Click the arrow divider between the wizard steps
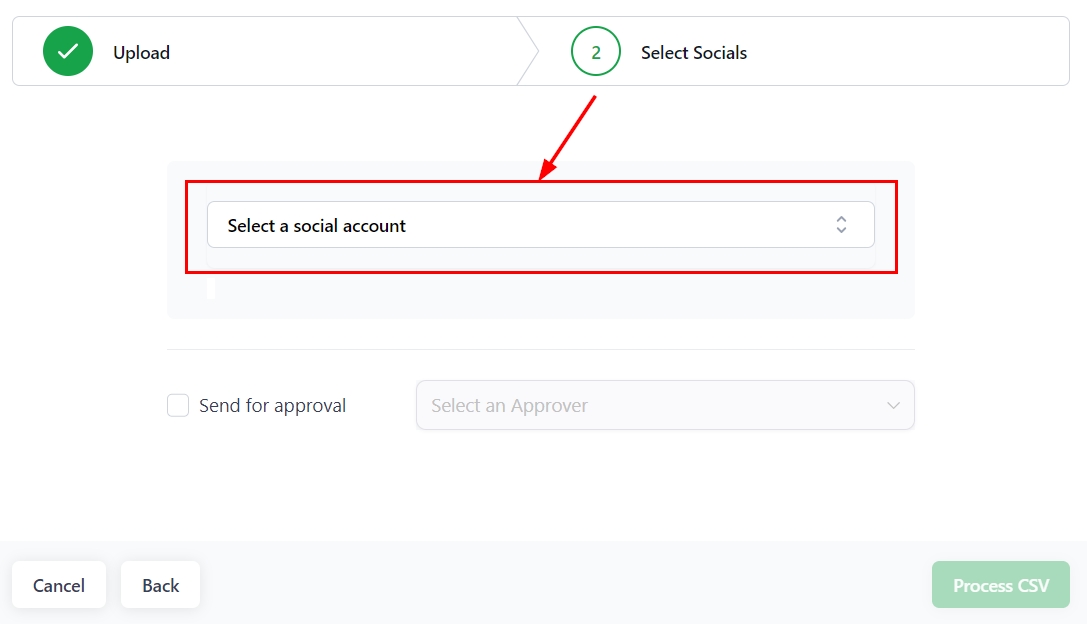The width and height of the screenshot is (1087, 624). pos(527,52)
